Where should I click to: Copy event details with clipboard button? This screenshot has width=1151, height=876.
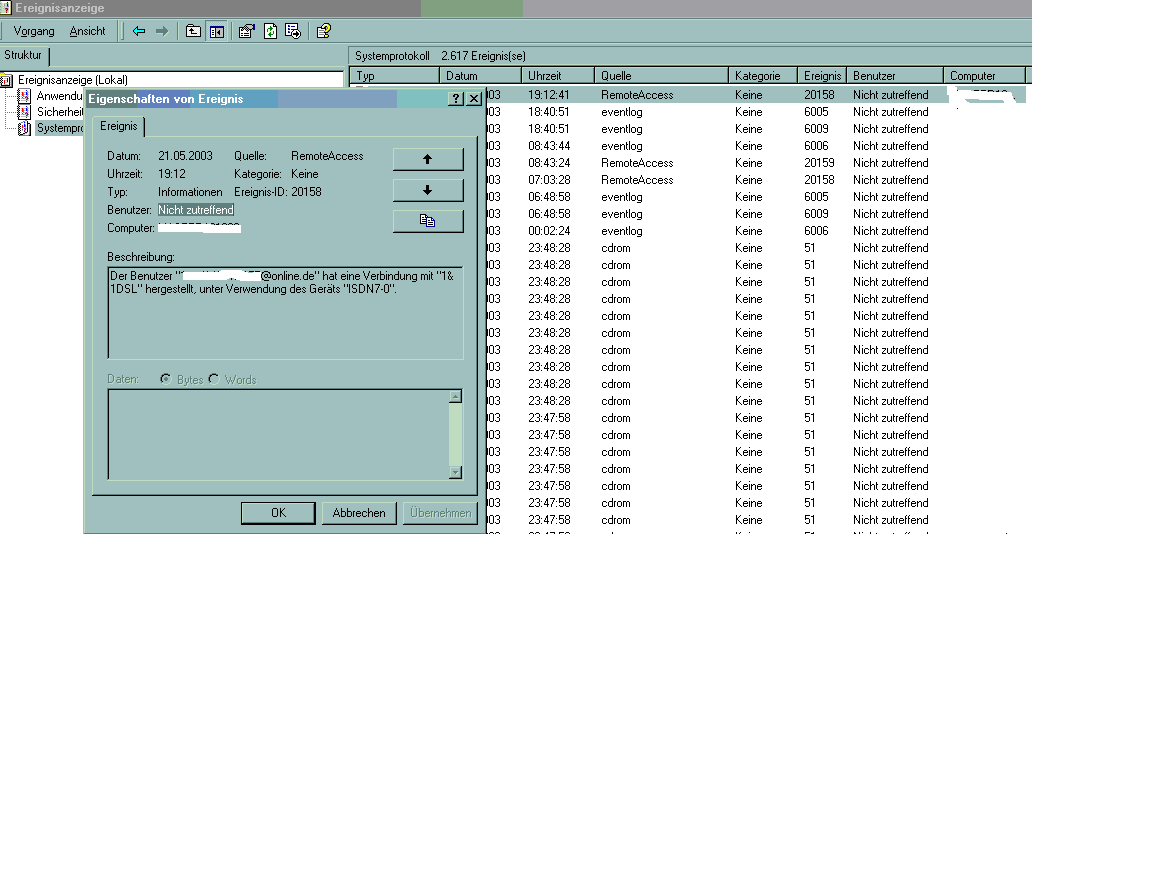pos(428,221)
